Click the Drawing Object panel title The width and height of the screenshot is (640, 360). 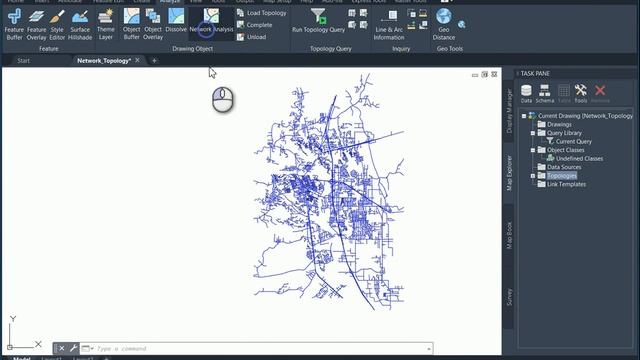pos(192,49)
